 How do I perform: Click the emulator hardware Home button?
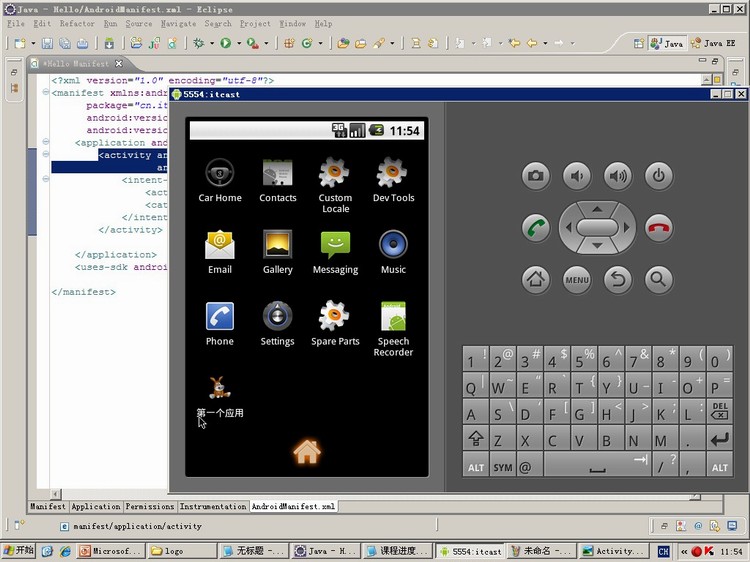[536, 279]
